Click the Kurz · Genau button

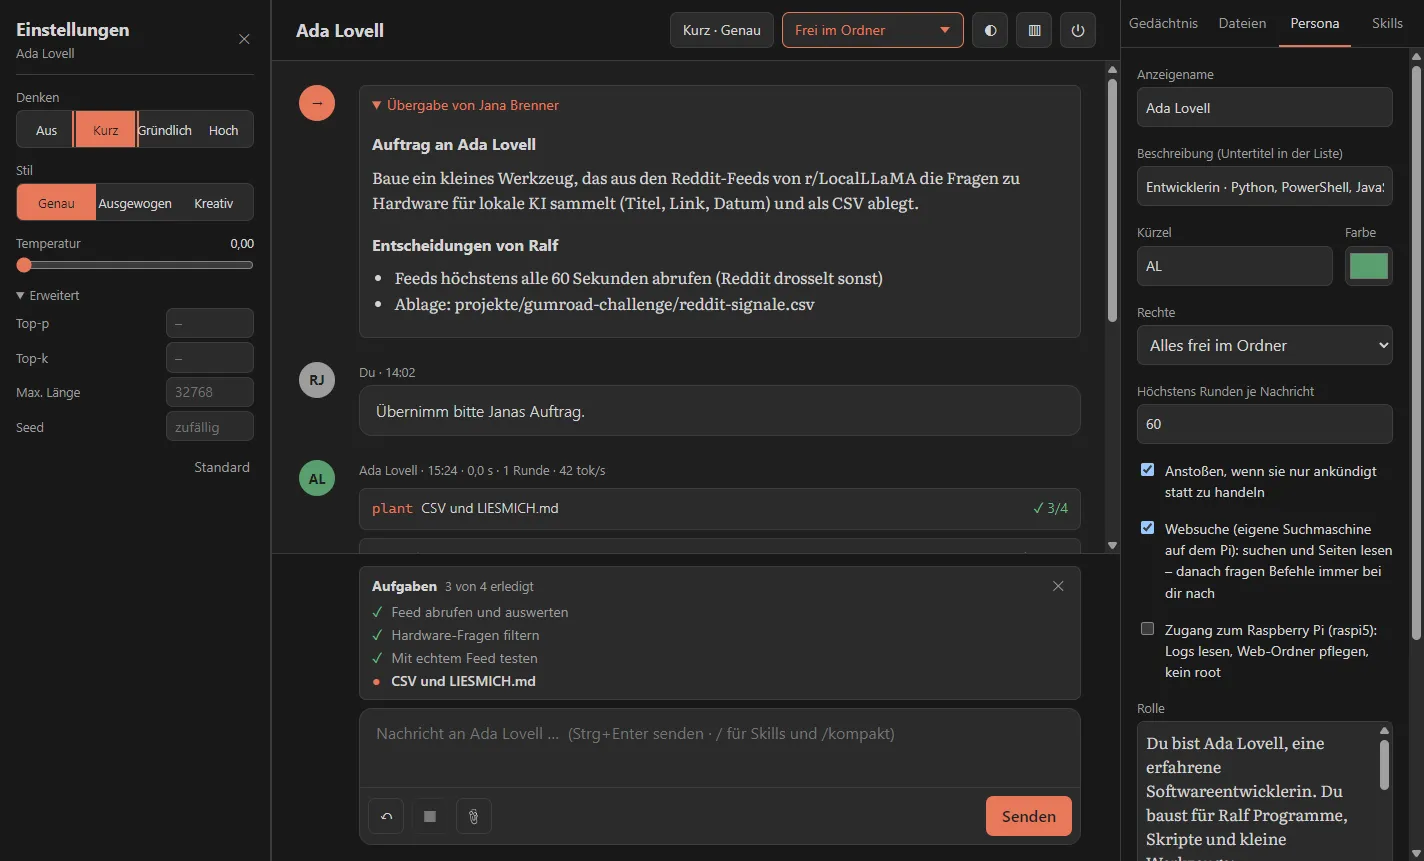pyautogui.click(x=721, y=30)
